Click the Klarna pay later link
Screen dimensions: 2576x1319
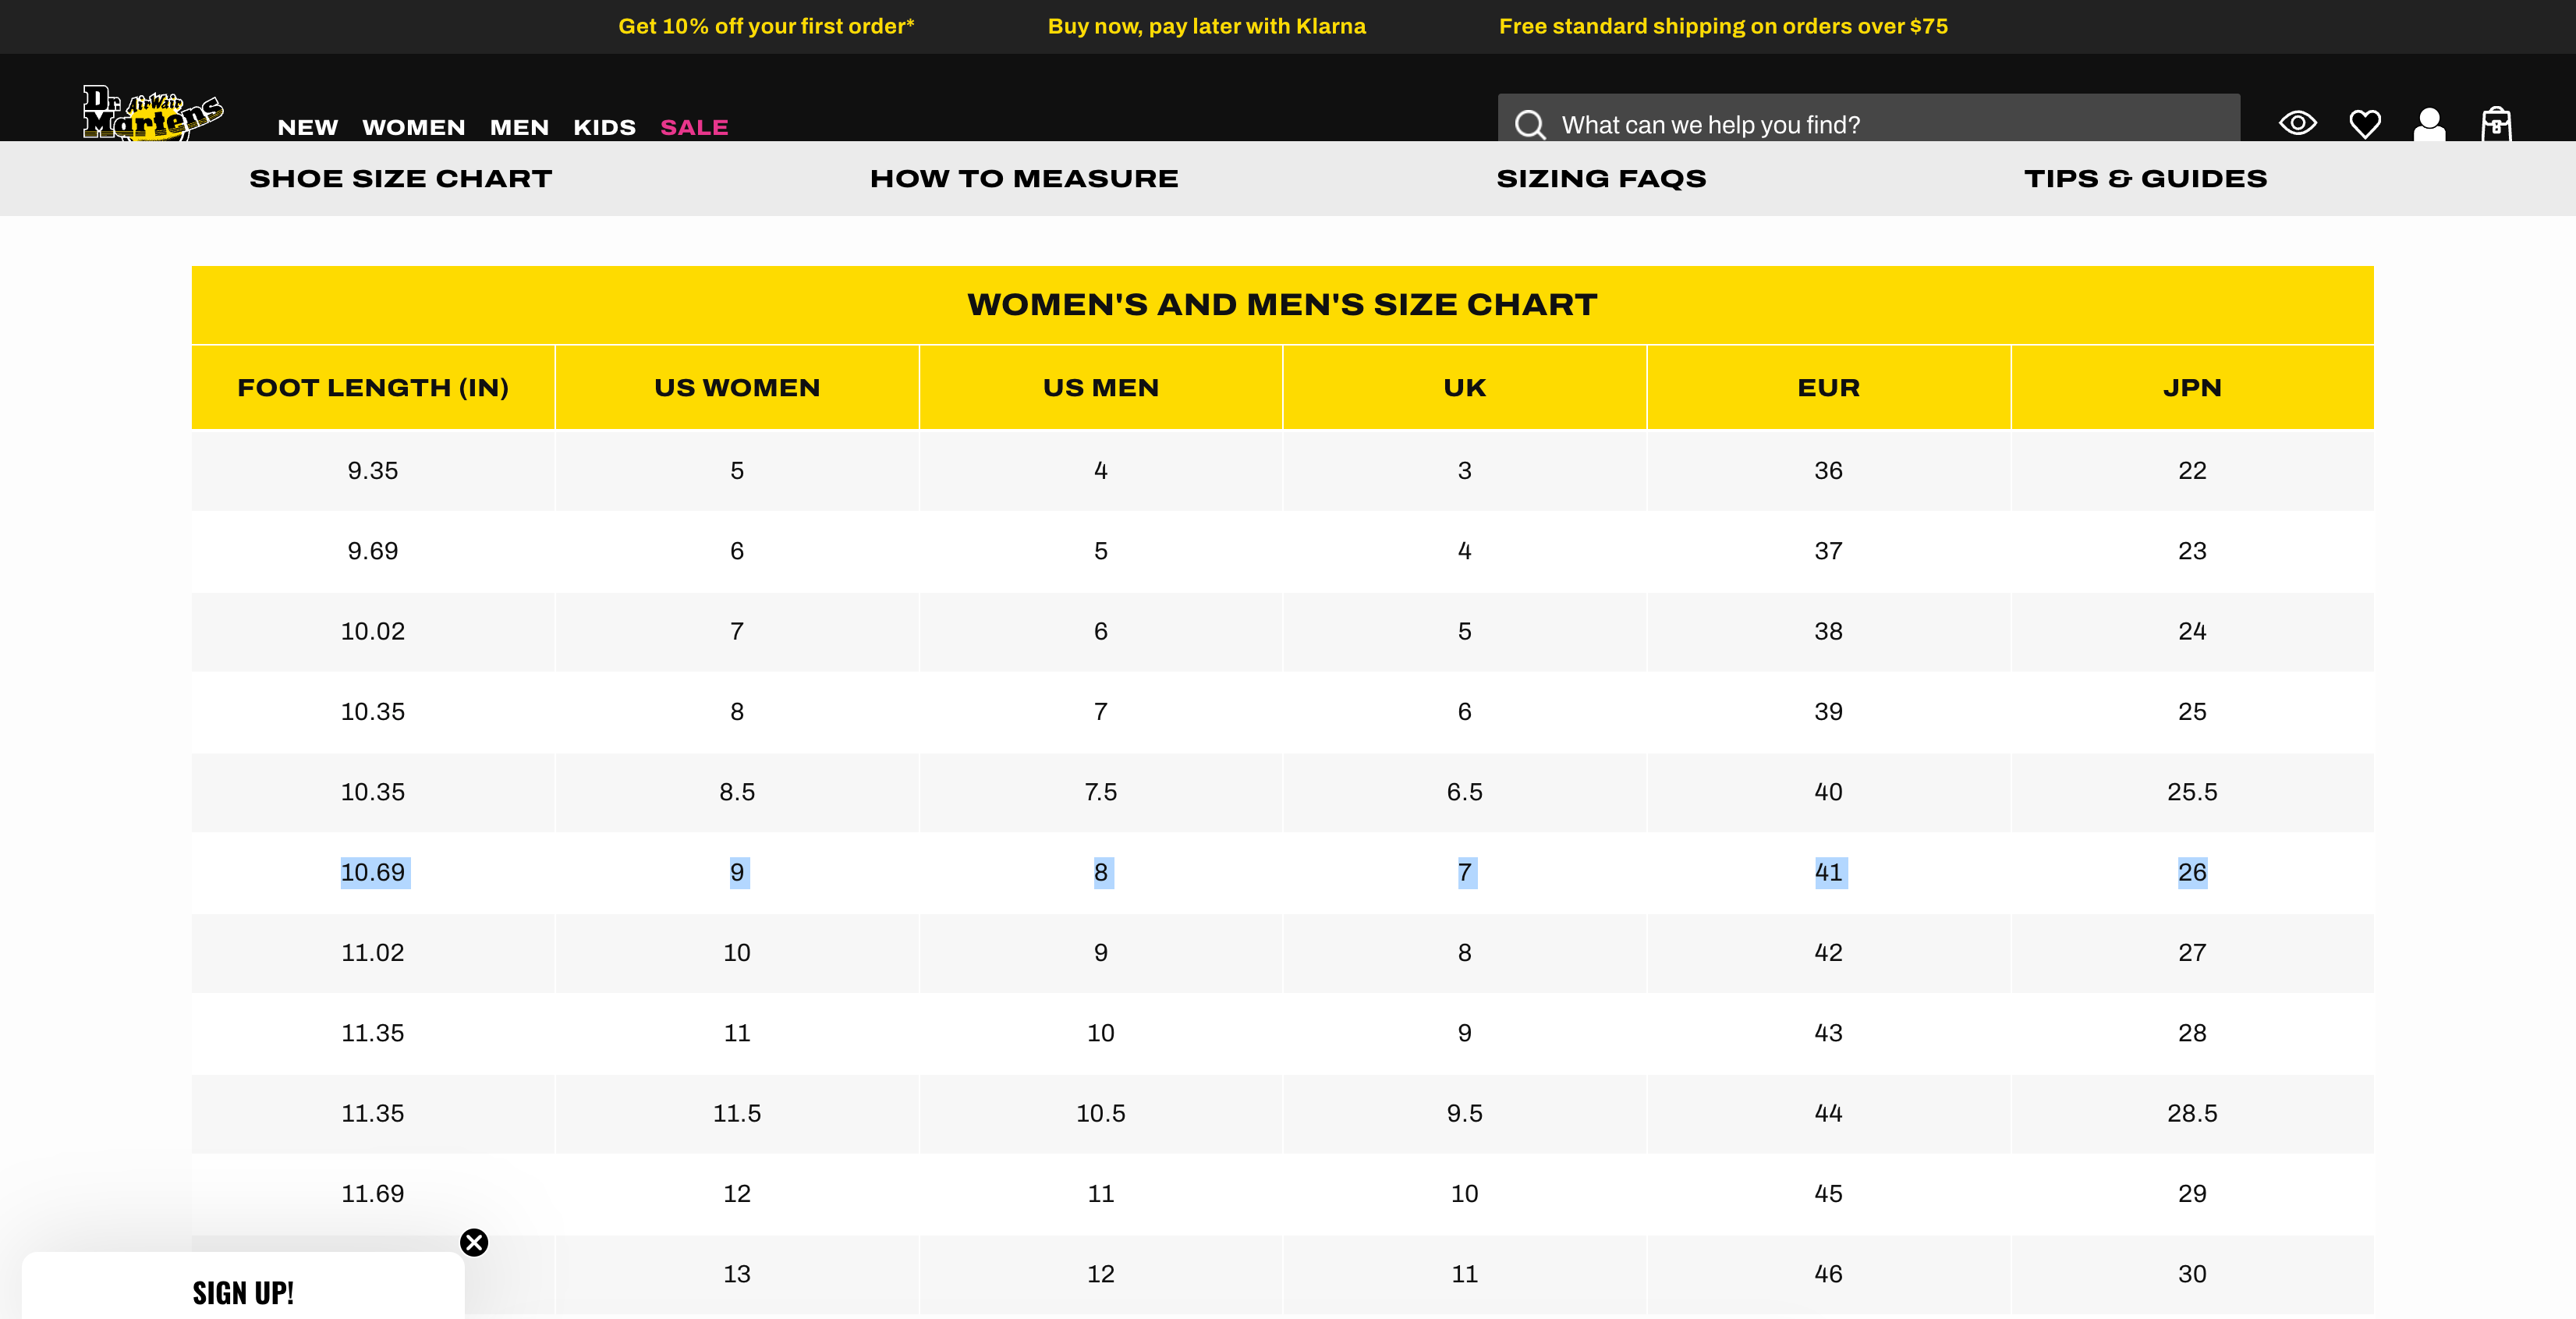(x=1206, y=27)
